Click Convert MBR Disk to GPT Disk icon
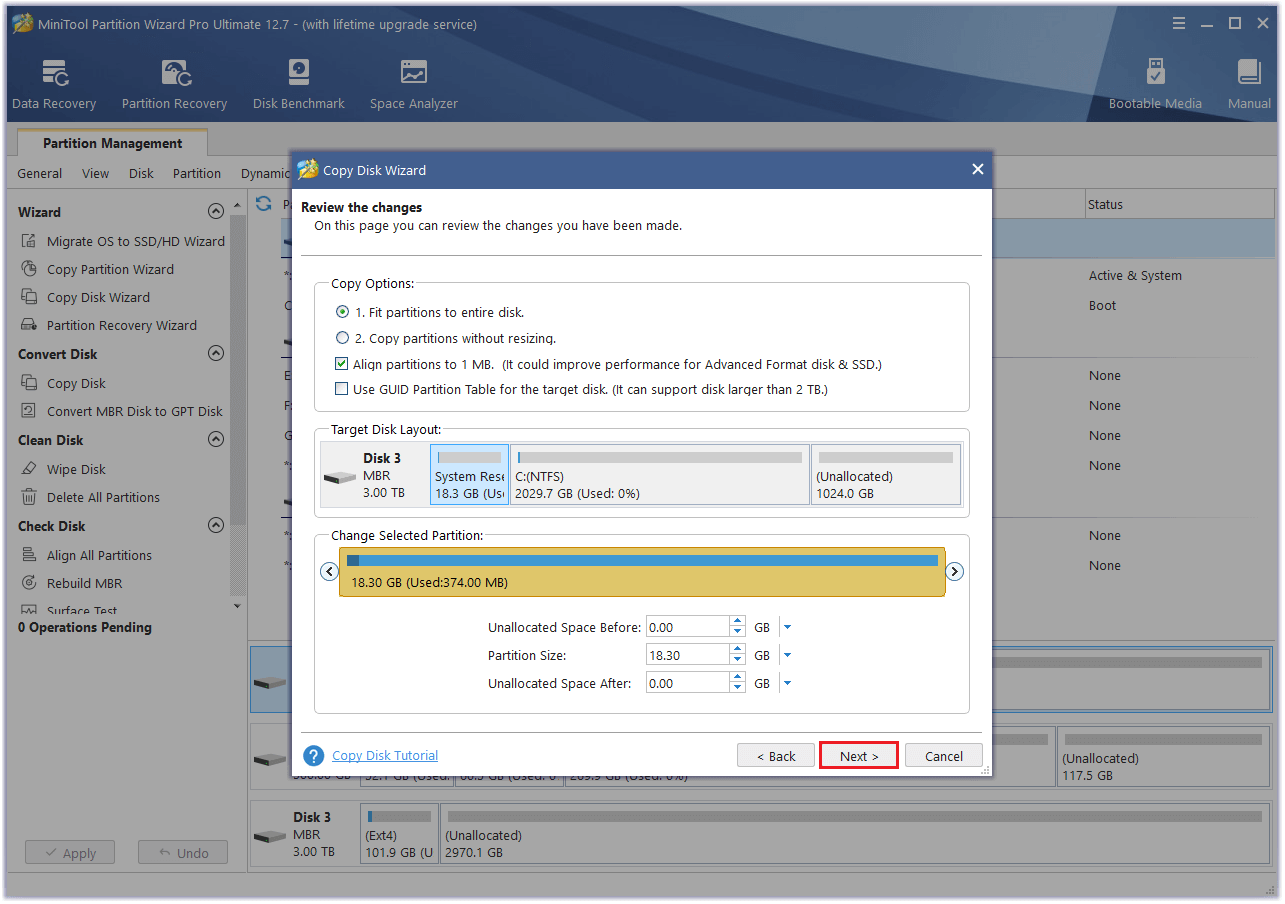The image size is (1285, 904). (x=29, y=411)
